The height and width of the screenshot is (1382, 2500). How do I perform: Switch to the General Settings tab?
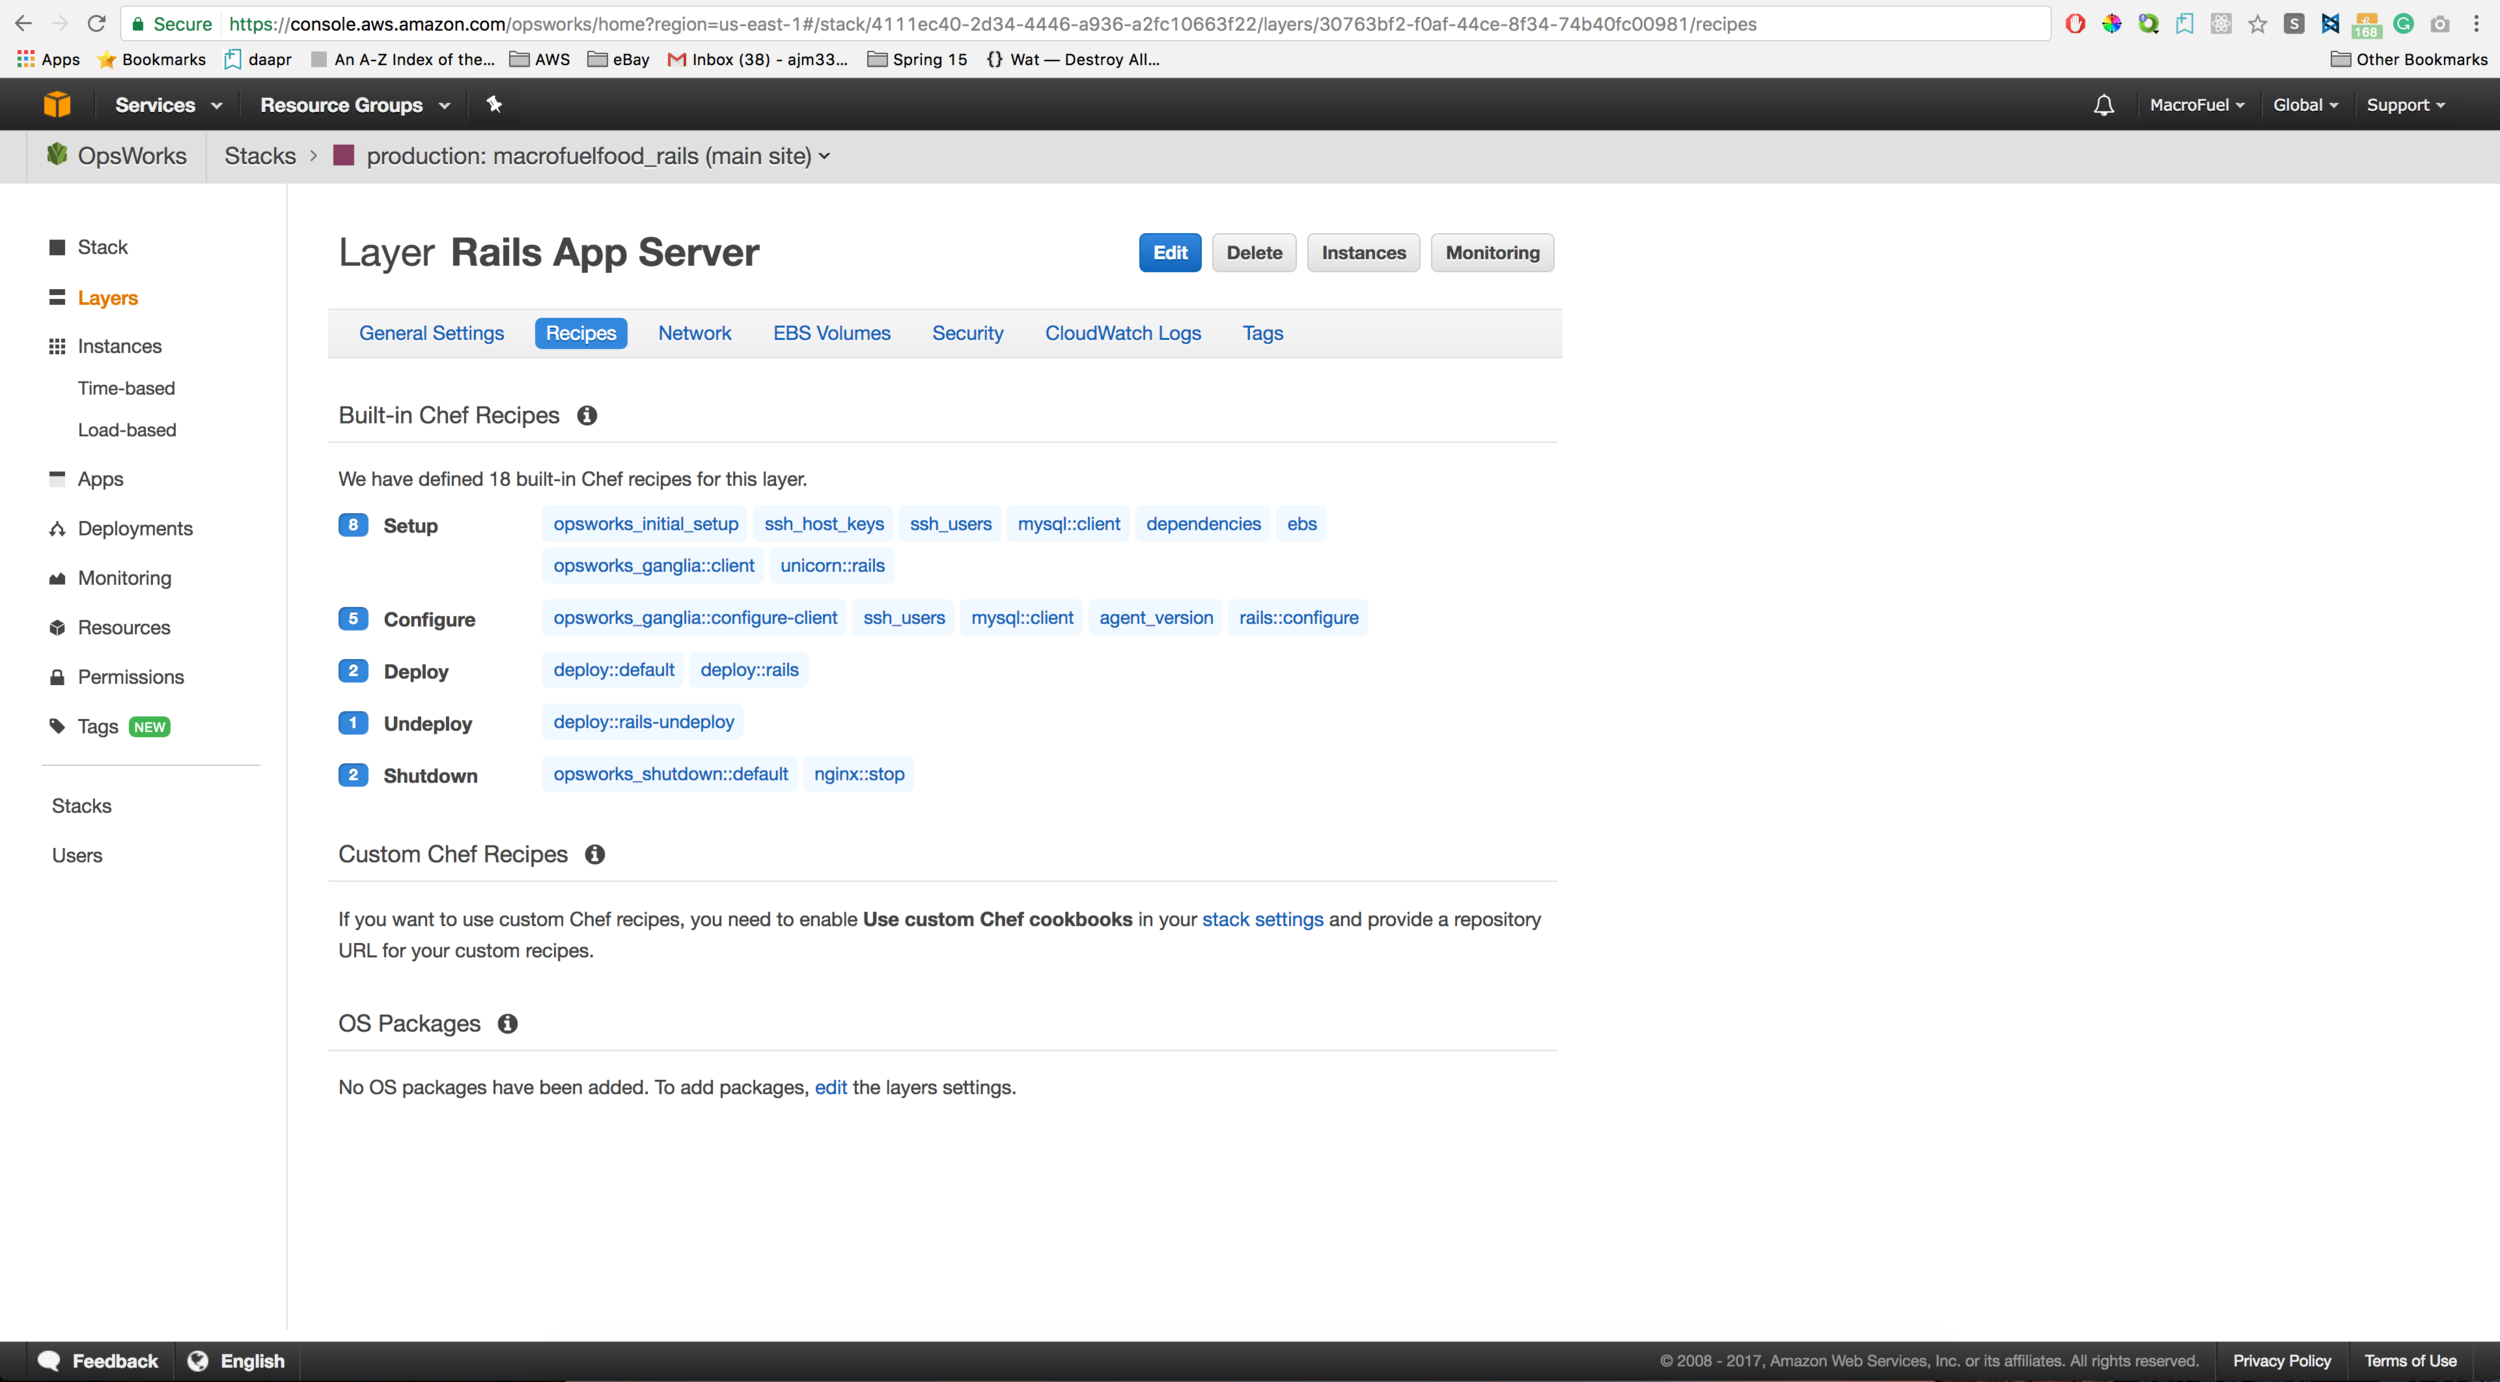pyautogui.click(x=432, y=334)
